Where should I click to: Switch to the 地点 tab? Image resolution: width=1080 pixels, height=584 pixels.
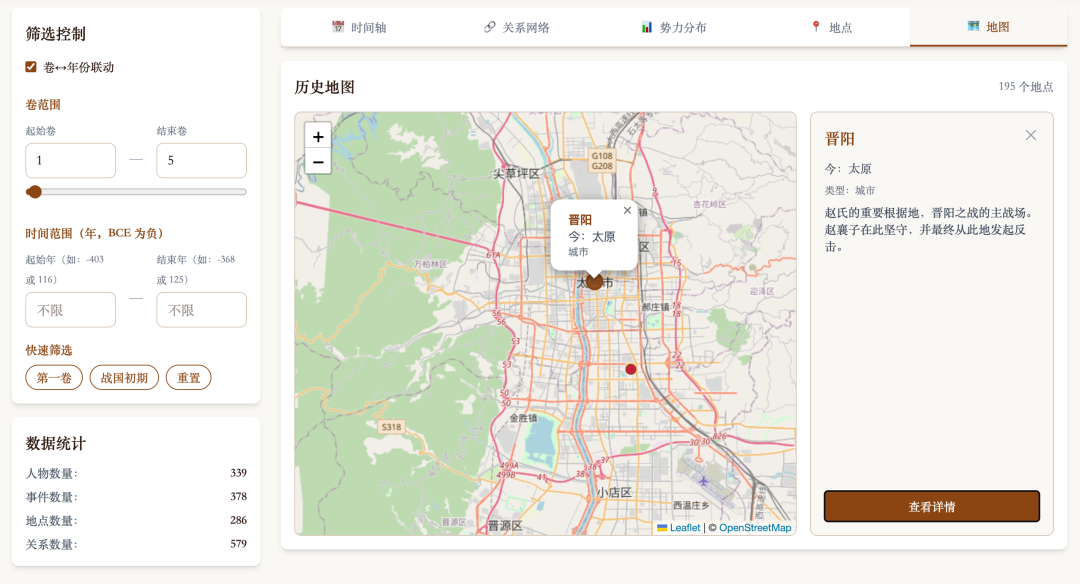tap(831, 28)
